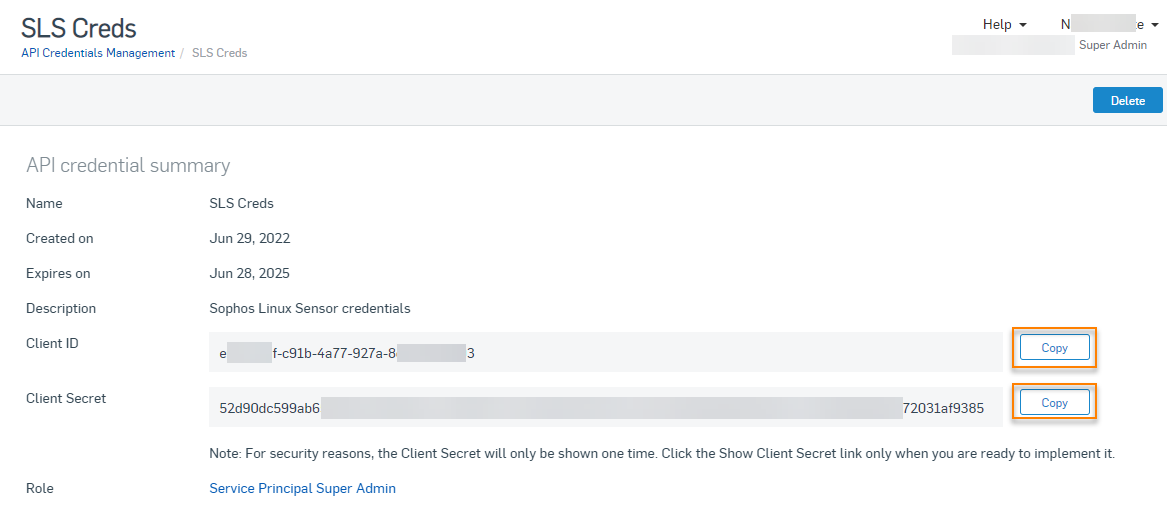Open the API Credentials Management breadcrumb
1167x522 pixels.
coord(98,53)
